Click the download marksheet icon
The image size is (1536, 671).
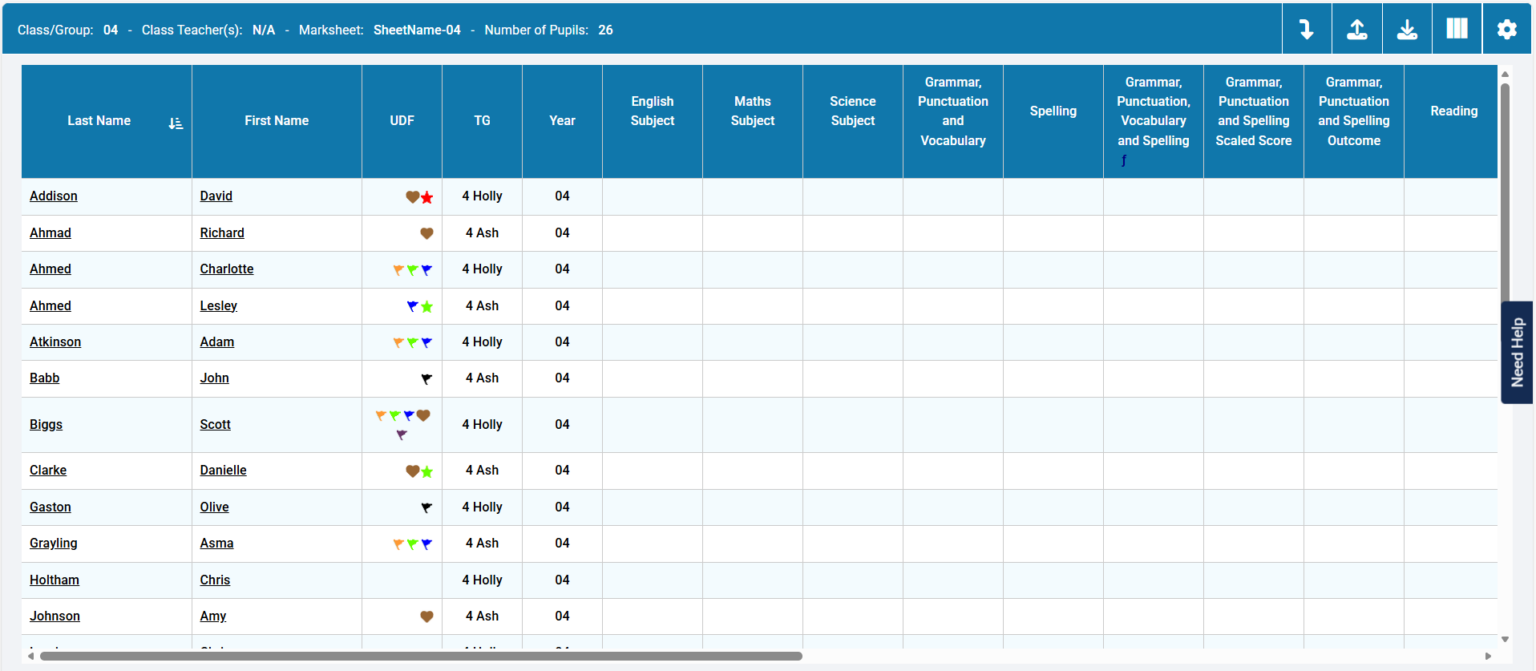[x=1407, y=28]
